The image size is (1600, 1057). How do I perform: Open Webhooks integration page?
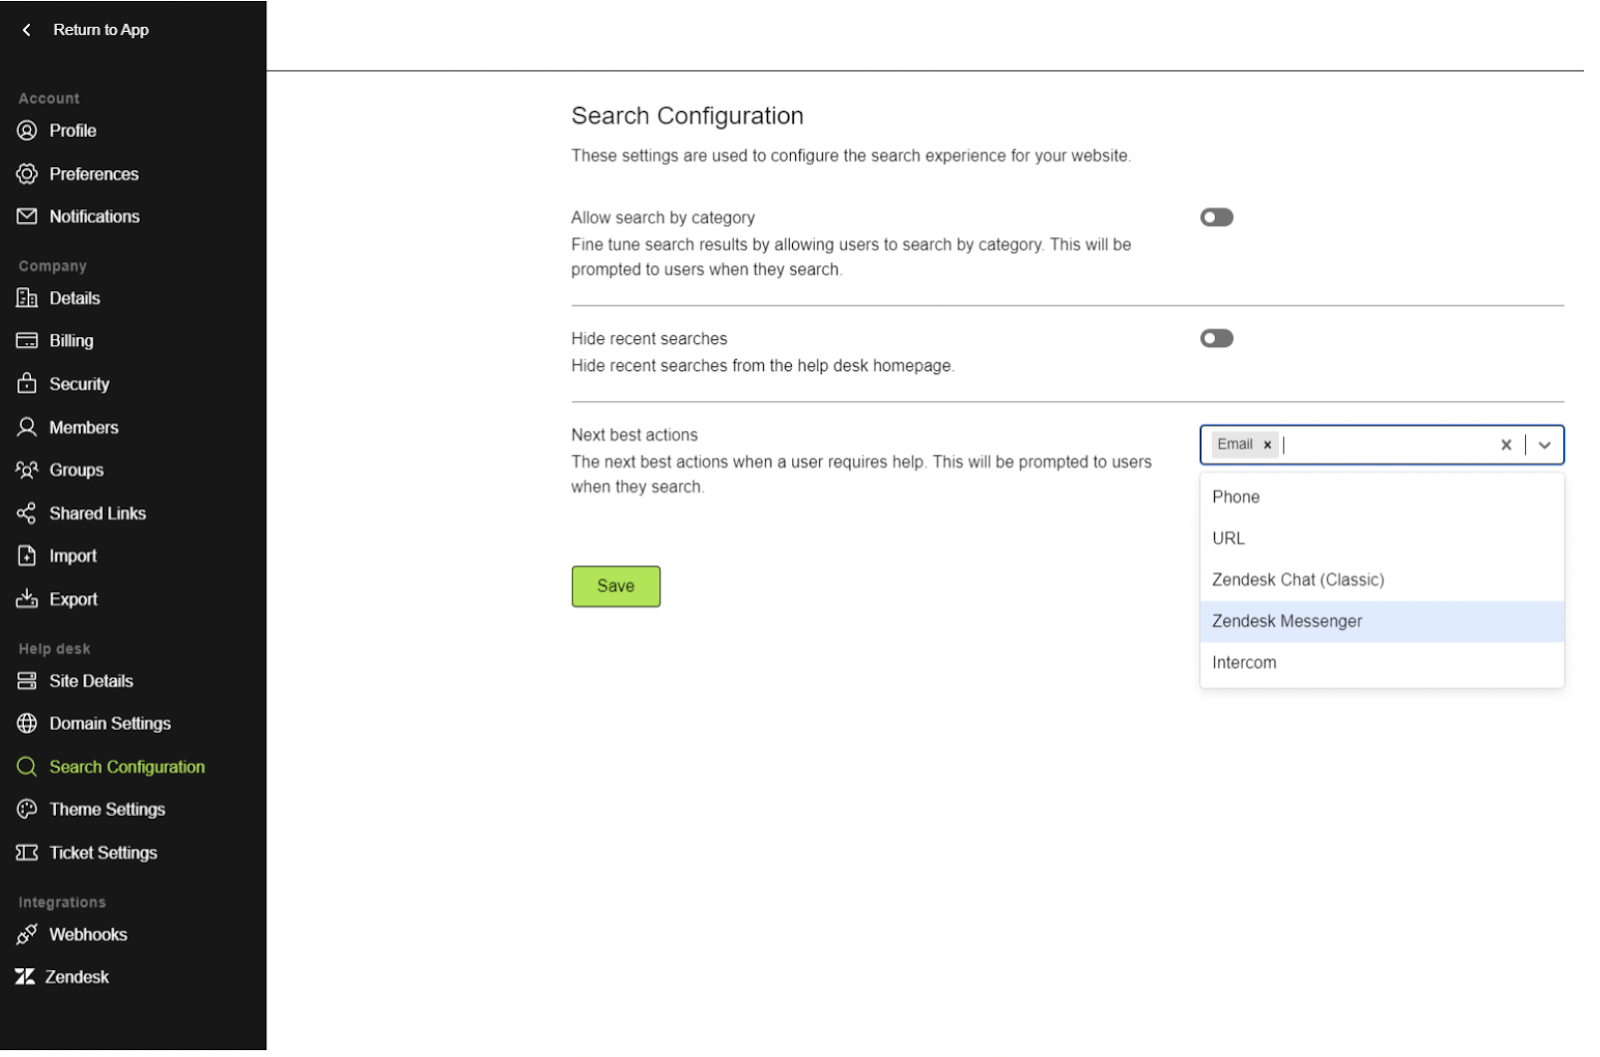pyautogui.click(x=88, y=936)
